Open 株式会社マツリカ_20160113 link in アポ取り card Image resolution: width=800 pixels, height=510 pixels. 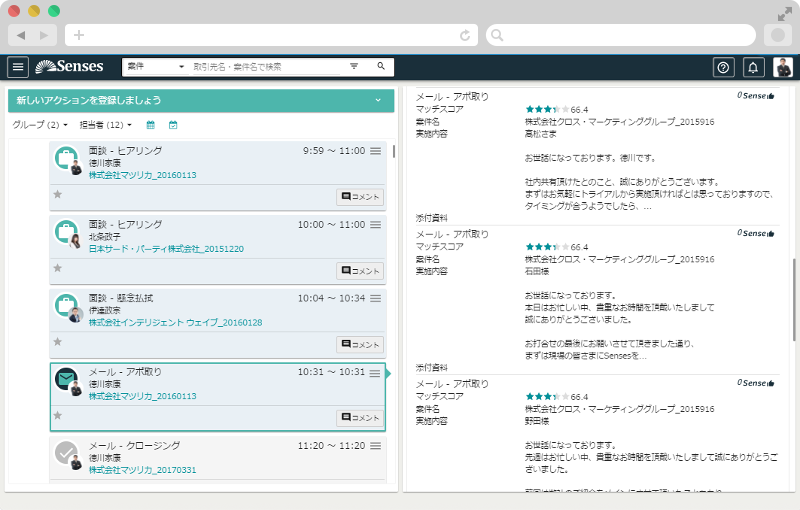[142, 396]
